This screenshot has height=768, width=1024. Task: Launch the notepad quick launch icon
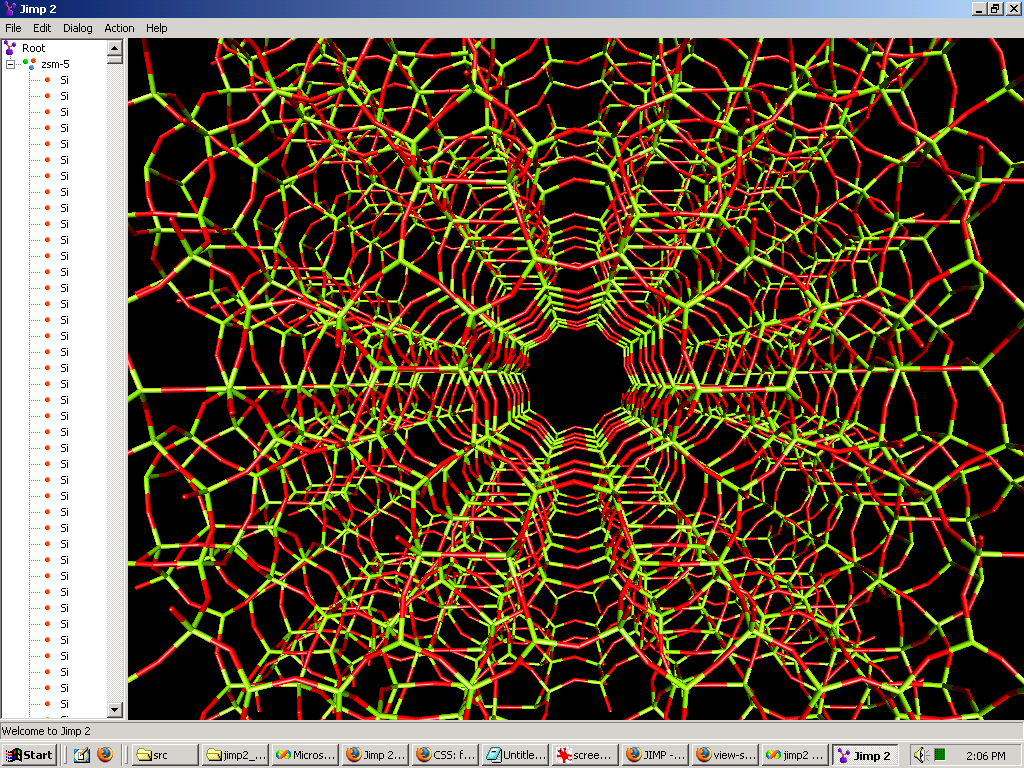coord(82,755)
